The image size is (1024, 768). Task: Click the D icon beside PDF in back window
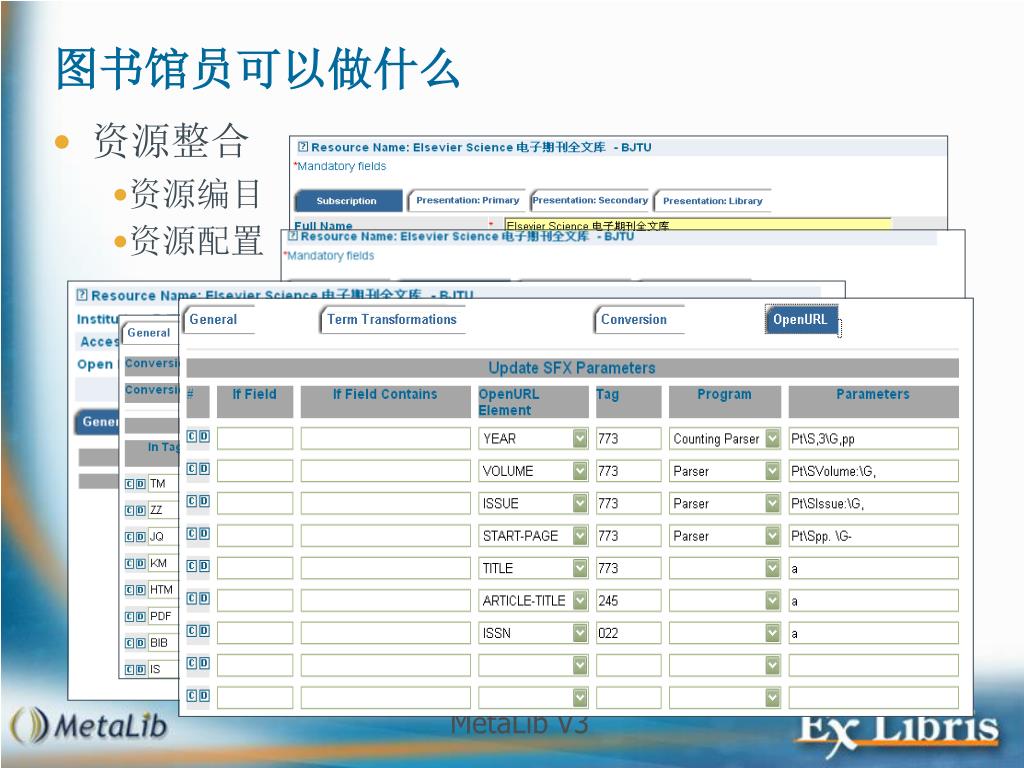pos(140,617)
